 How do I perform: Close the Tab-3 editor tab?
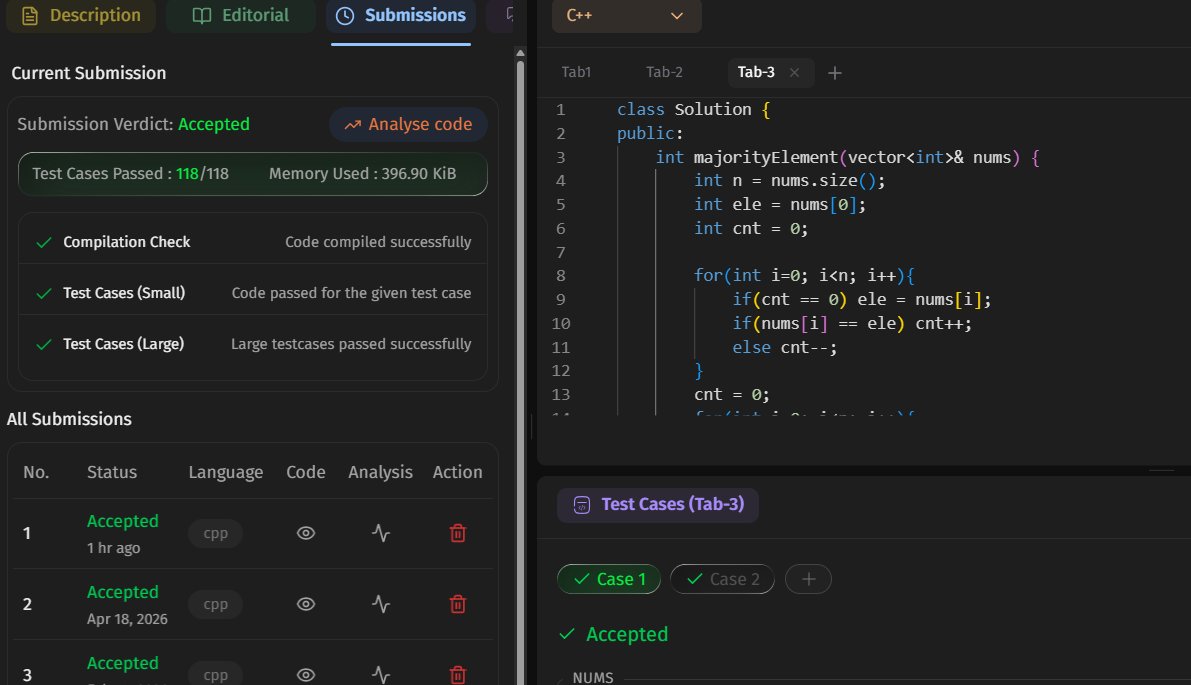pos(794,73)
